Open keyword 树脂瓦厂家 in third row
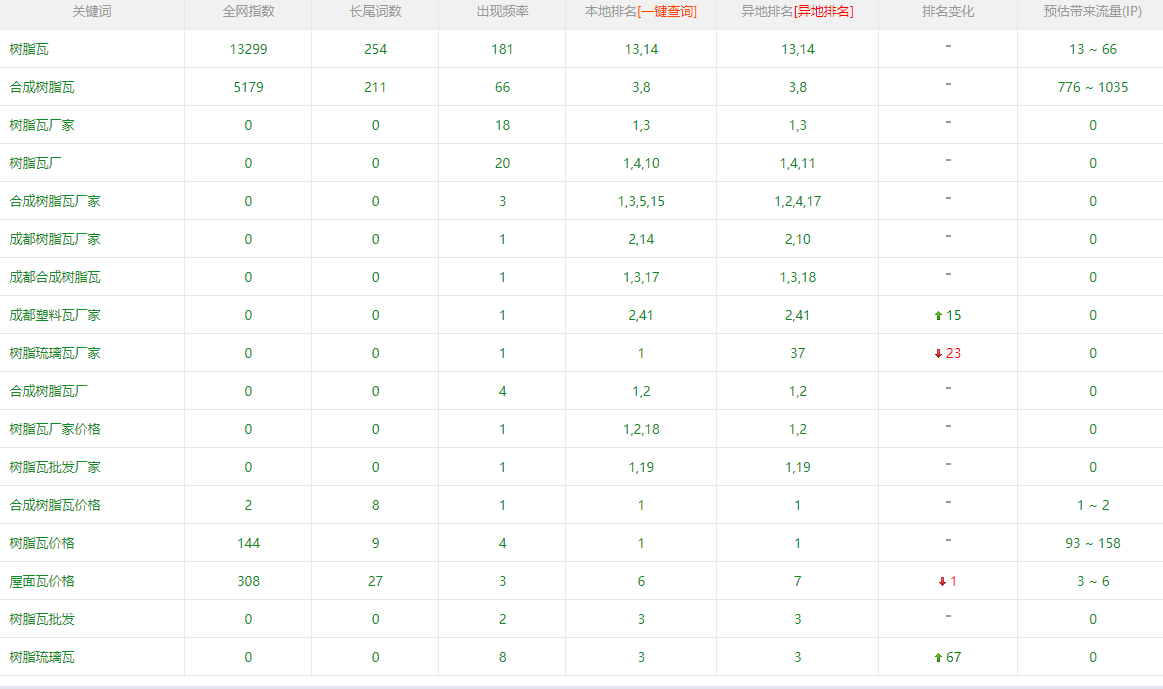1163x689 pixels. click(x=42, y=126)
